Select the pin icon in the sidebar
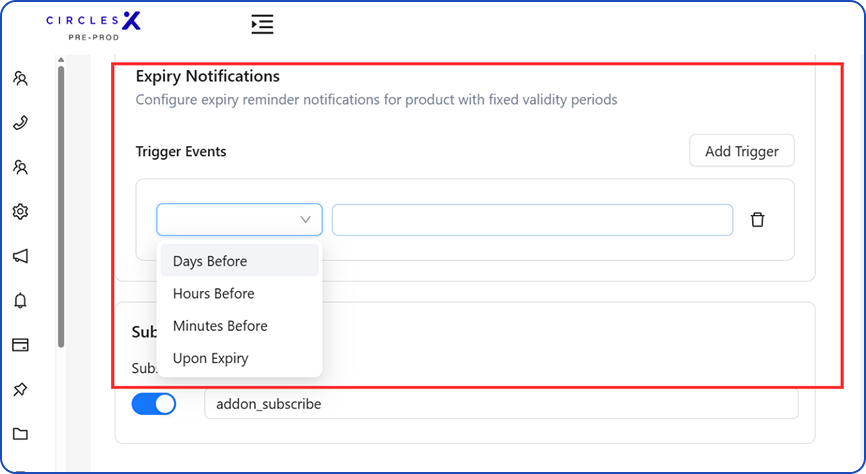 (20, 389)
